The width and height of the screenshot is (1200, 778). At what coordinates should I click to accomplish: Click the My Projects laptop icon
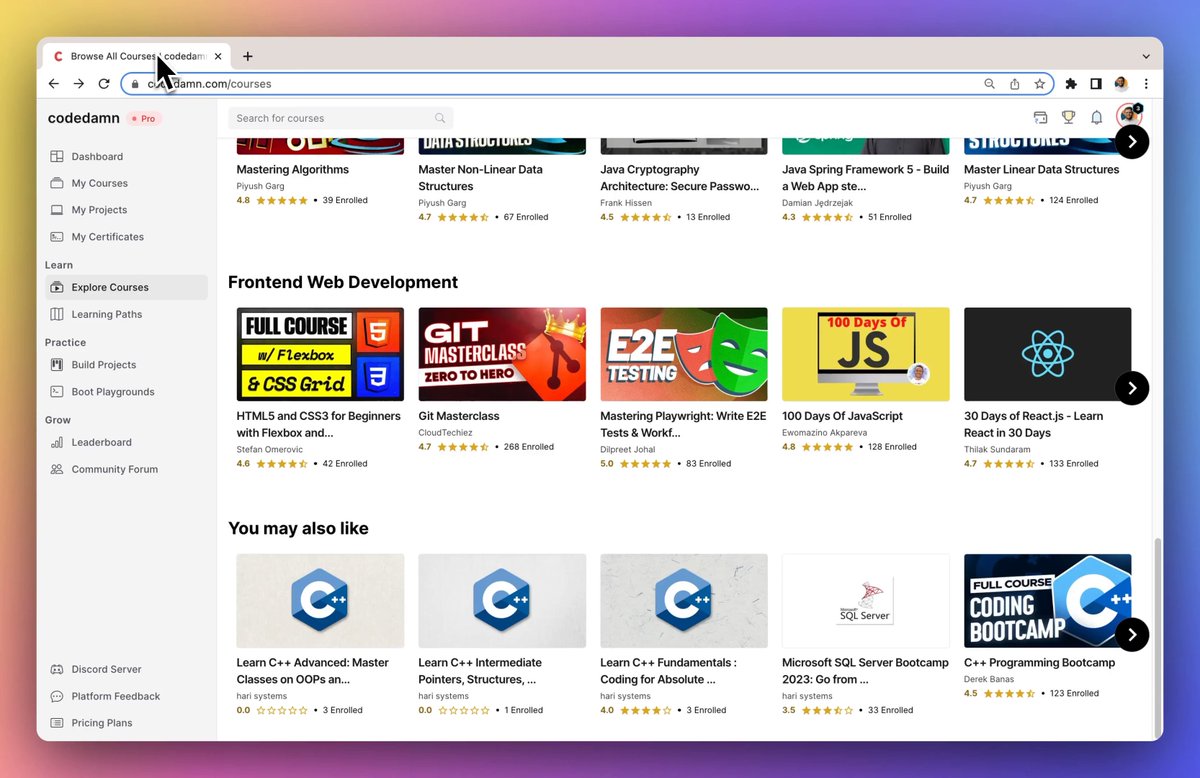click(57, 210)
